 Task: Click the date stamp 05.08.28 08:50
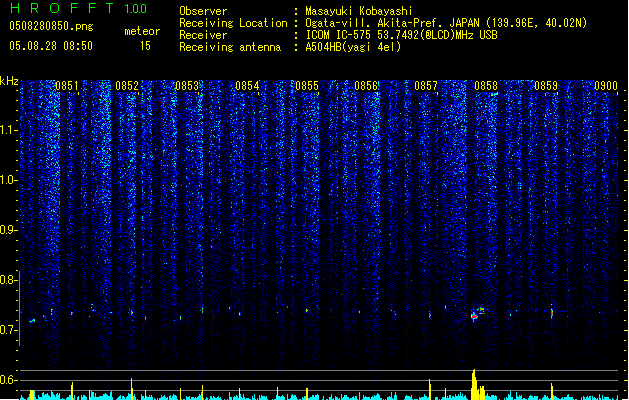[x=51, y=46]
